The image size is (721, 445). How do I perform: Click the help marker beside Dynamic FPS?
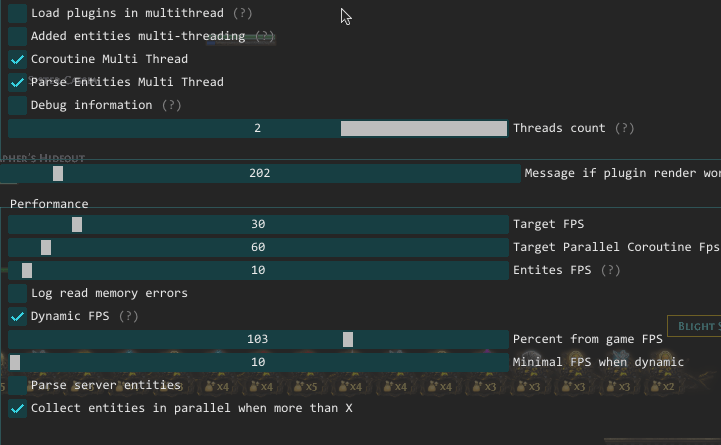pyautogui.click(x=128, y=316)
